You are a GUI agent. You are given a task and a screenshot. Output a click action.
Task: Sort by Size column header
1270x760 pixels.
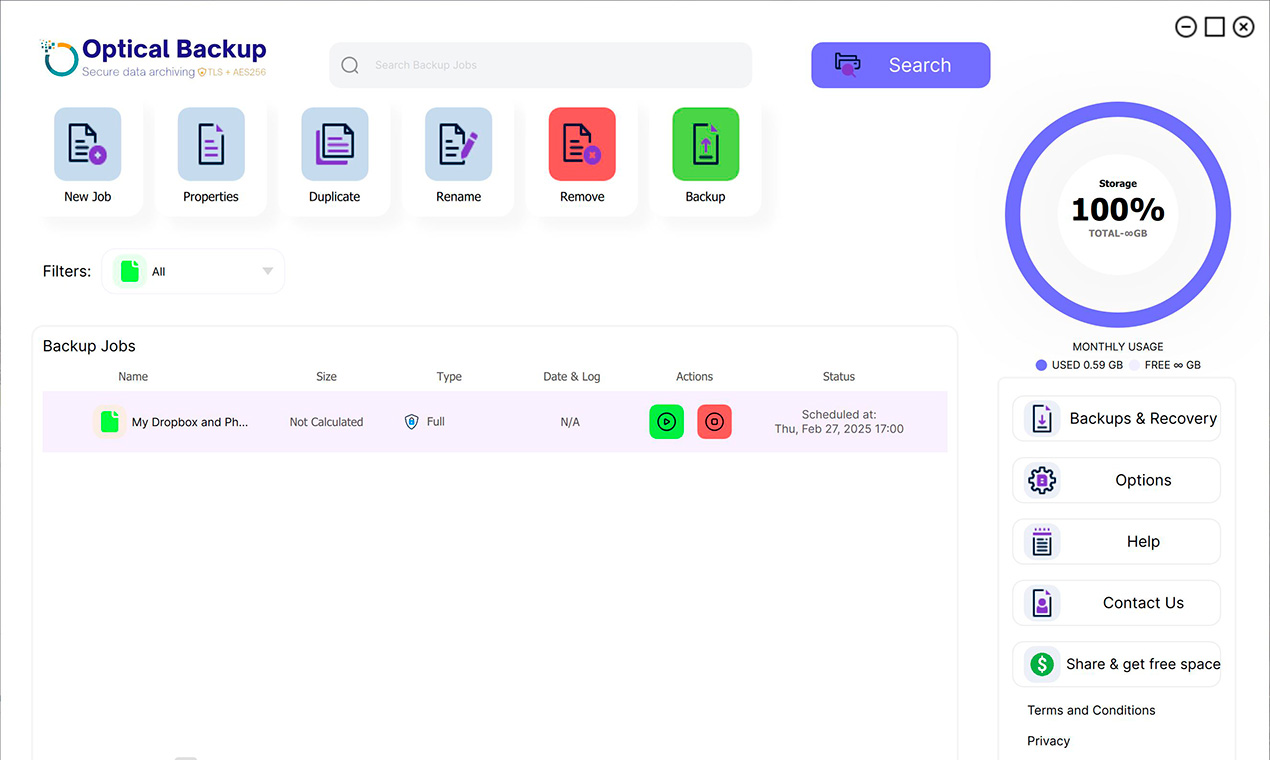click(x=326, y=377)
